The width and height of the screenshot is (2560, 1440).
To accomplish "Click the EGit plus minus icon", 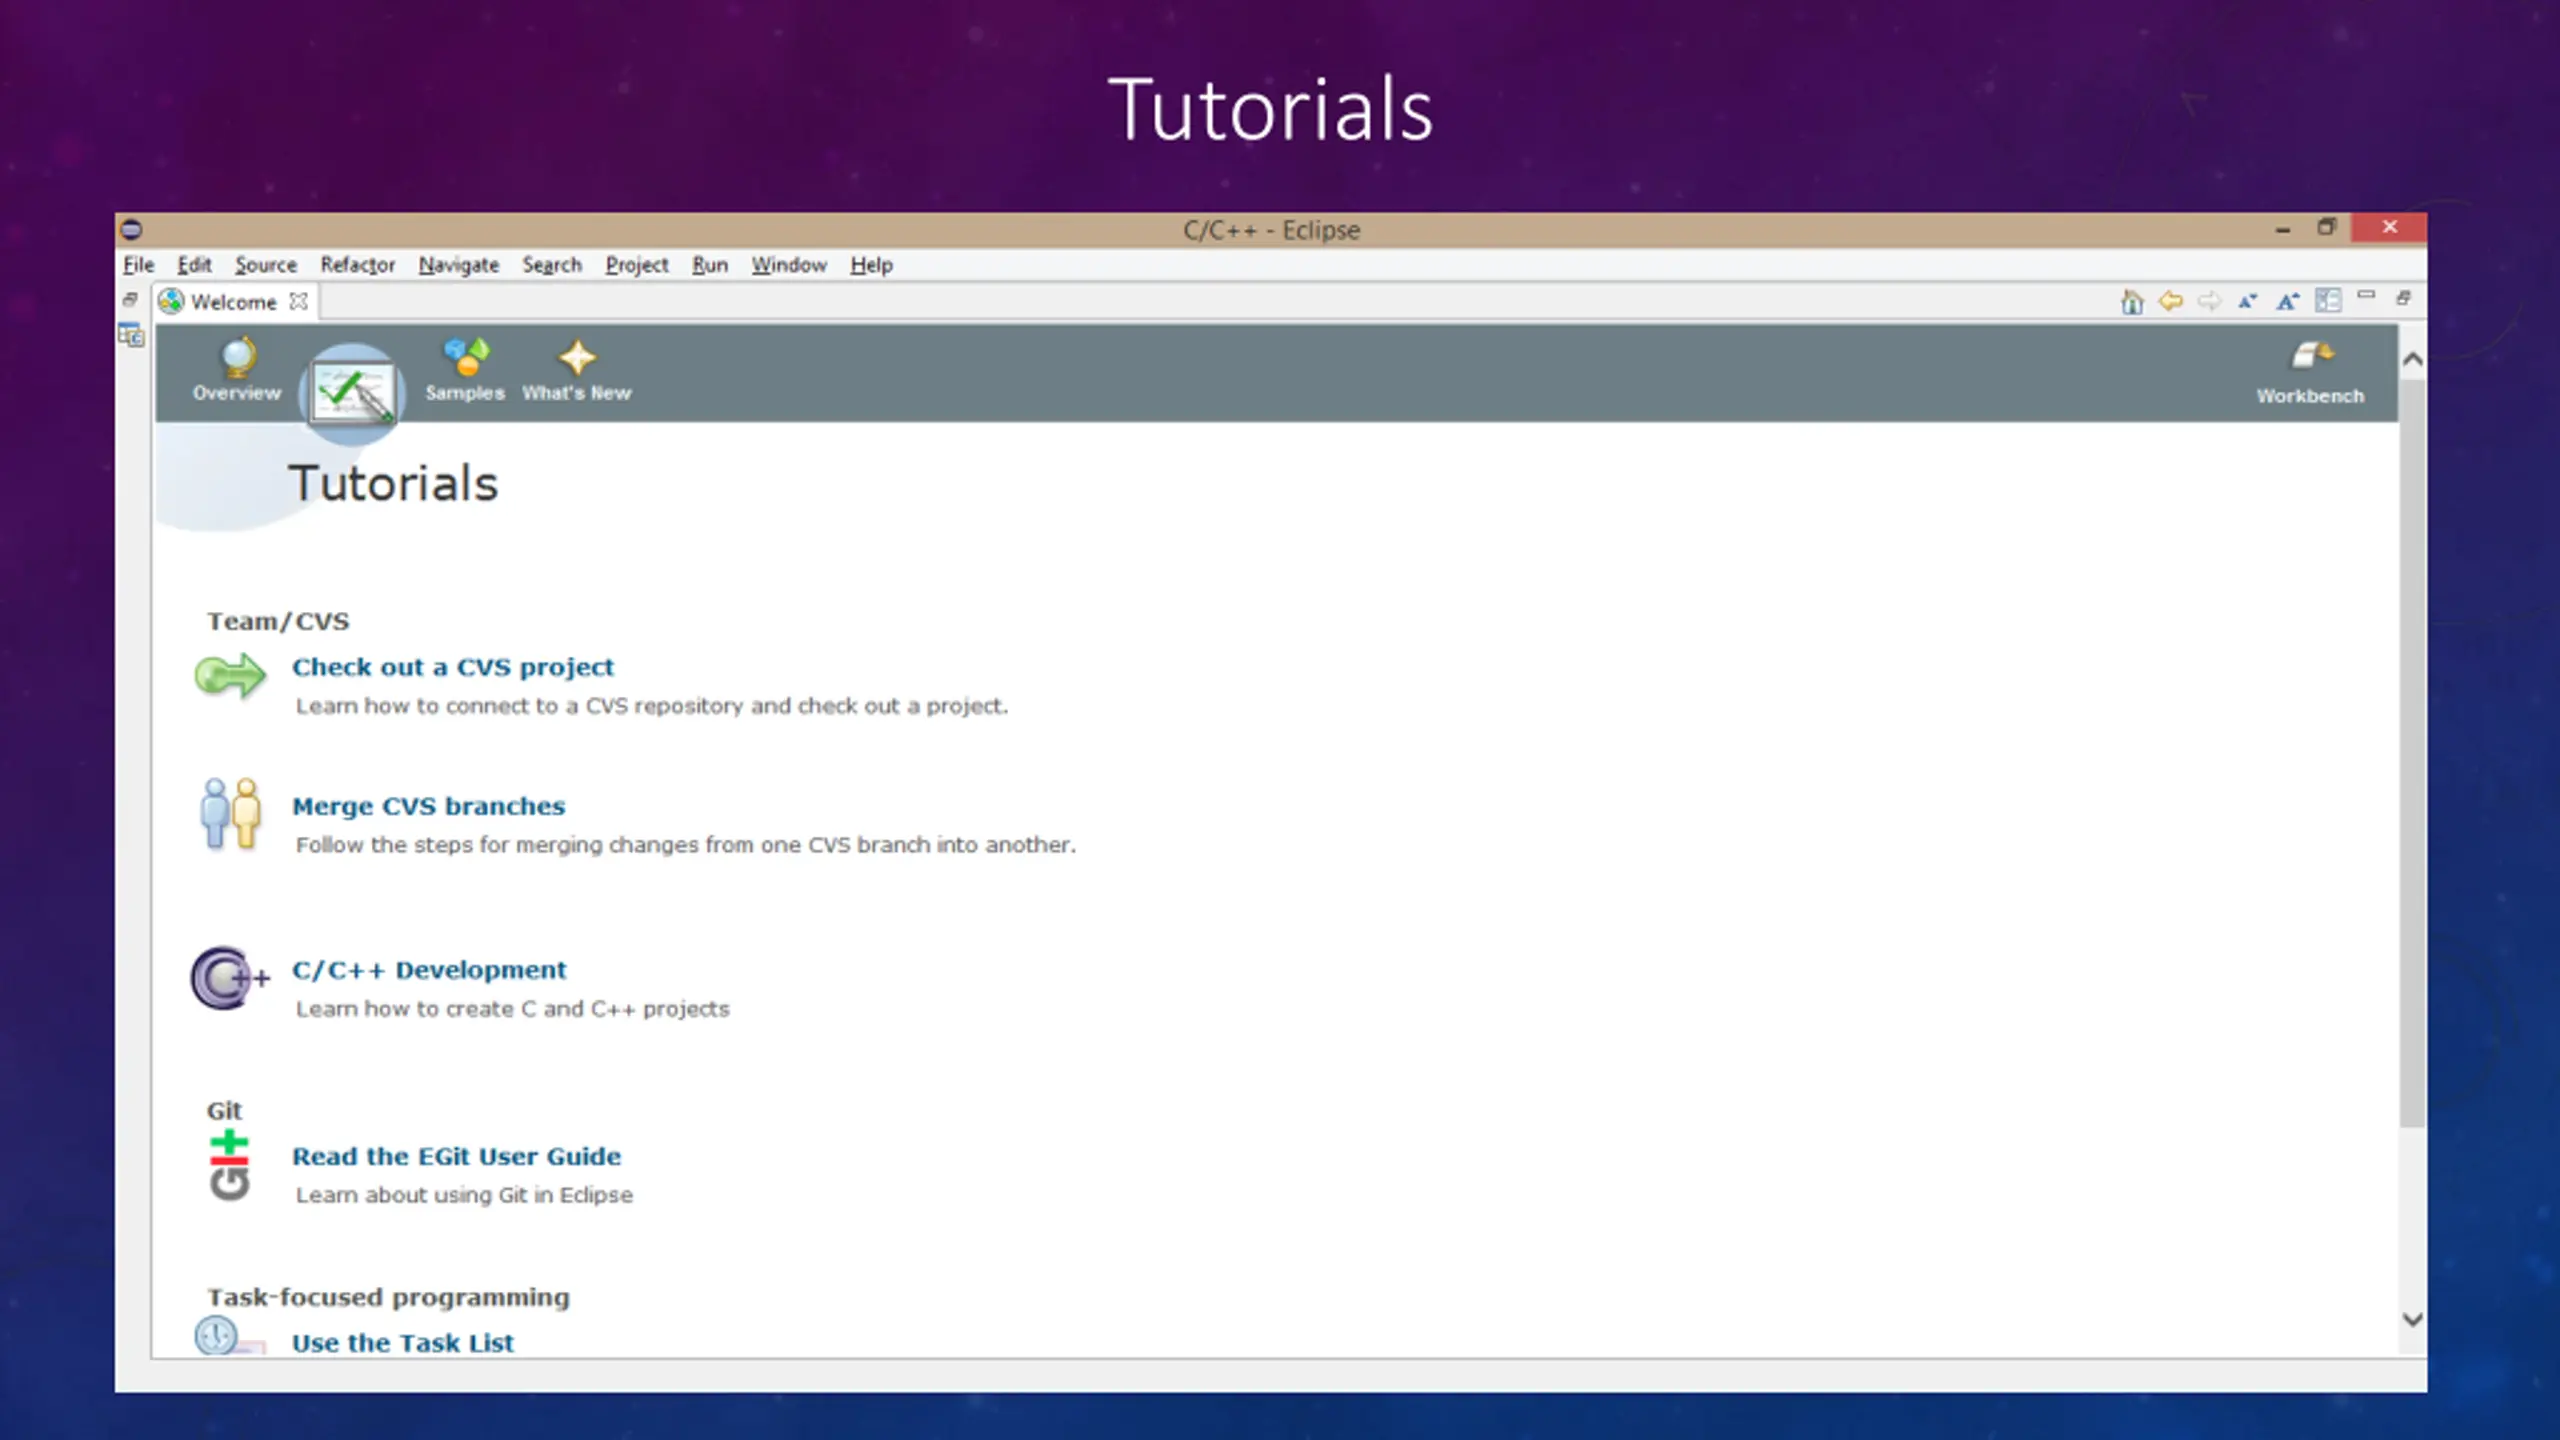I will tap(229, 1165).
